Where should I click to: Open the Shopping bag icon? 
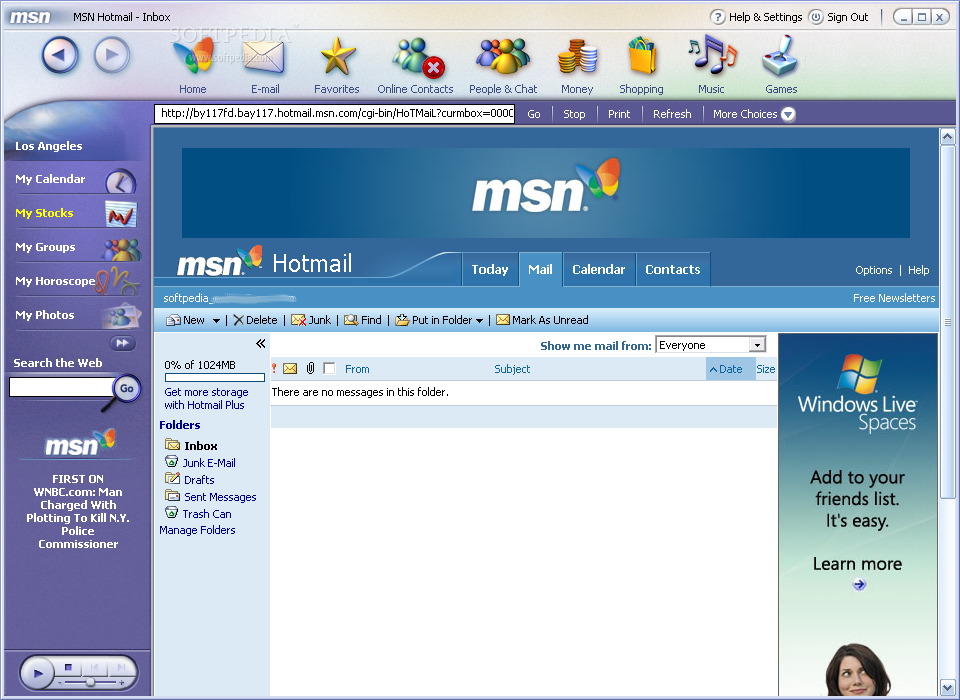click(641, 58)
